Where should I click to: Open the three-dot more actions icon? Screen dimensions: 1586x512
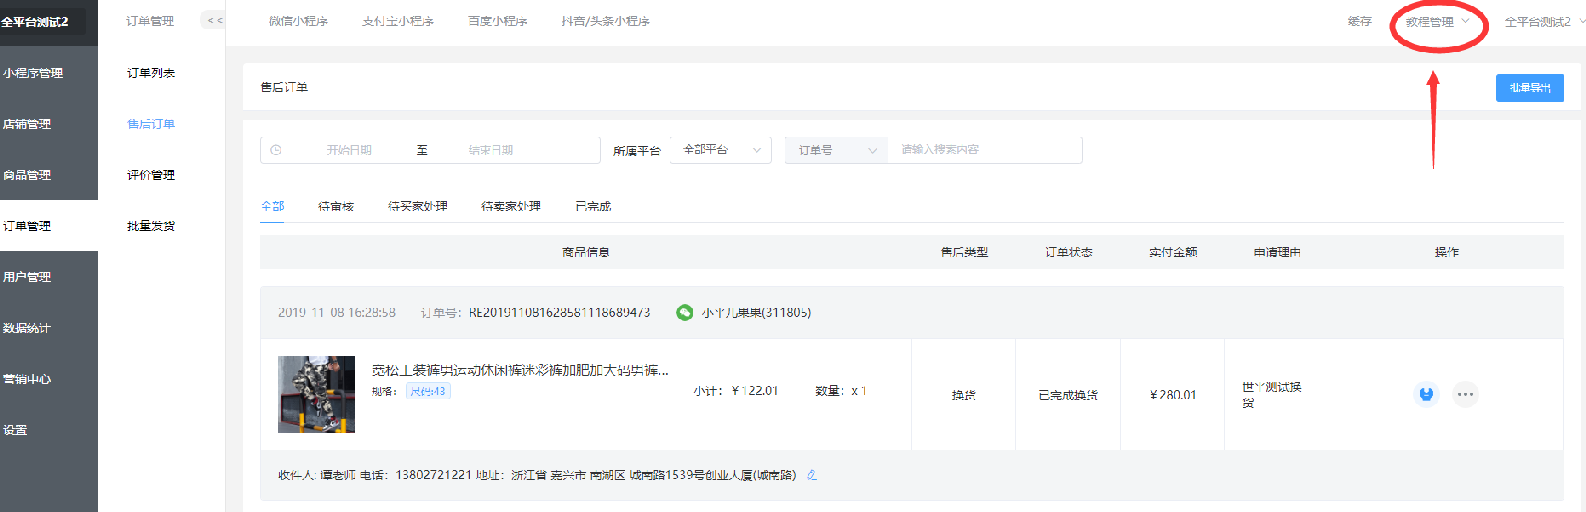(x=1465, y=394)
